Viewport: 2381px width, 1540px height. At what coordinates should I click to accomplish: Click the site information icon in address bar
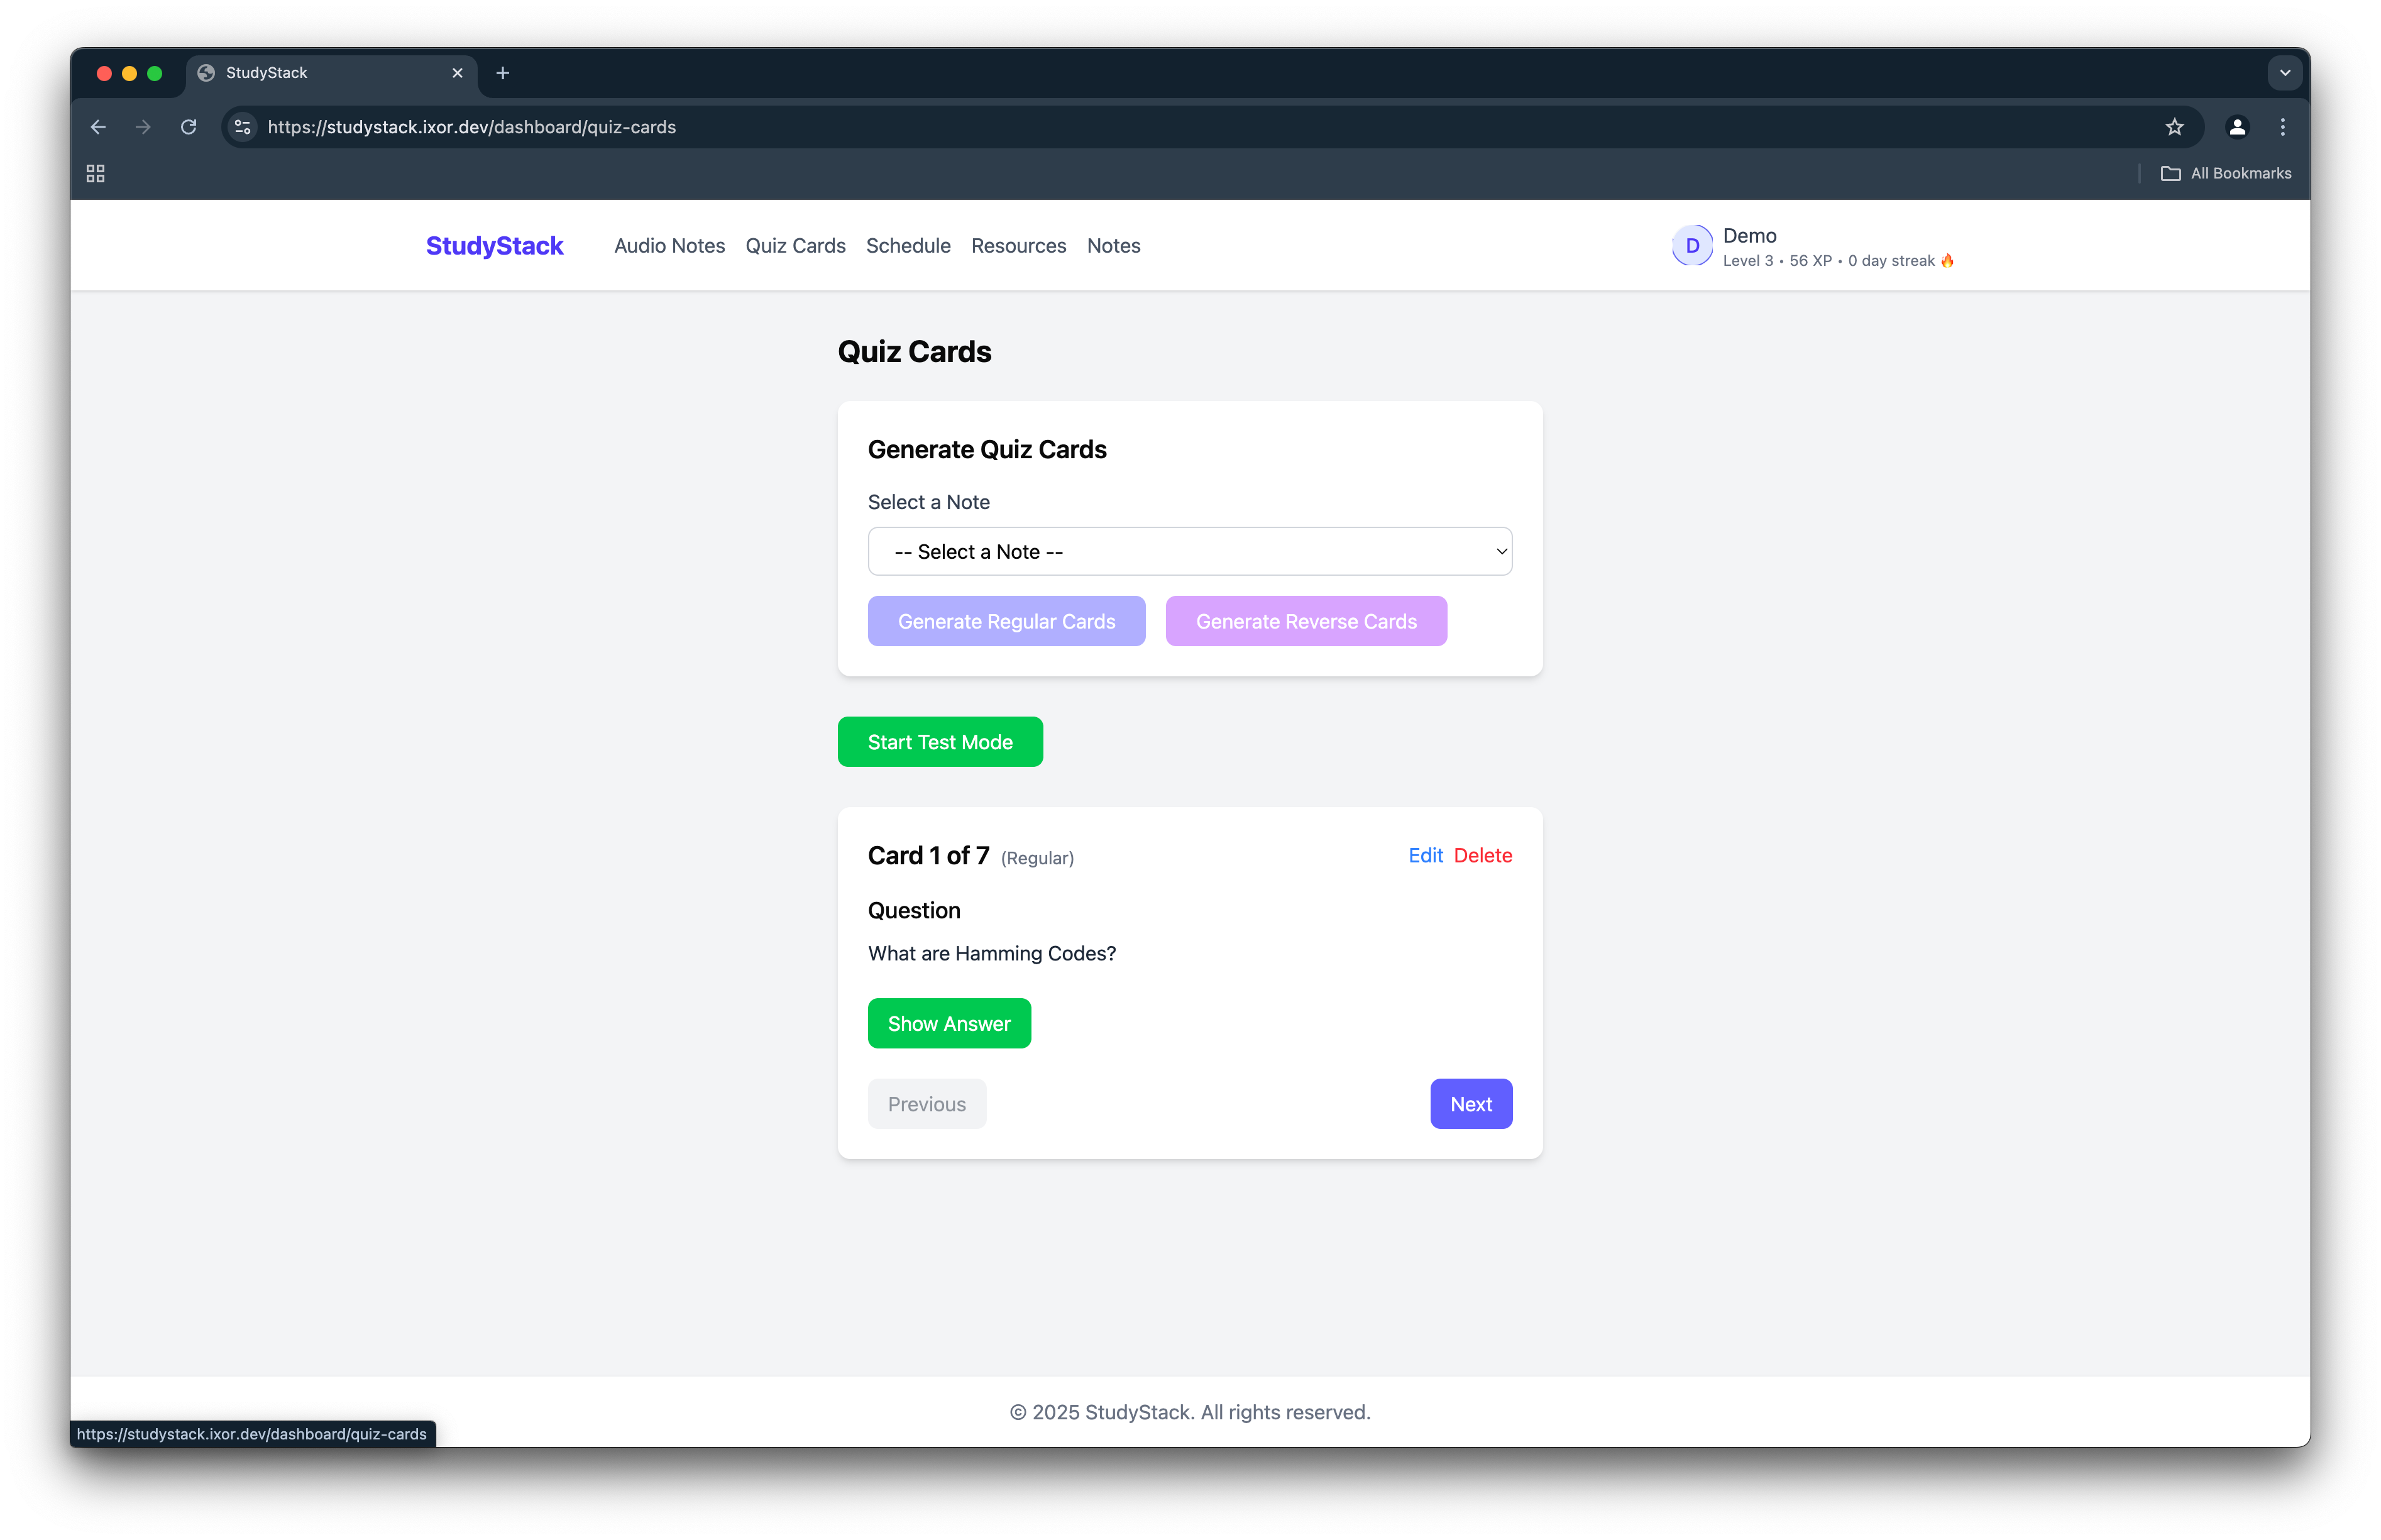tap(243, 127)
